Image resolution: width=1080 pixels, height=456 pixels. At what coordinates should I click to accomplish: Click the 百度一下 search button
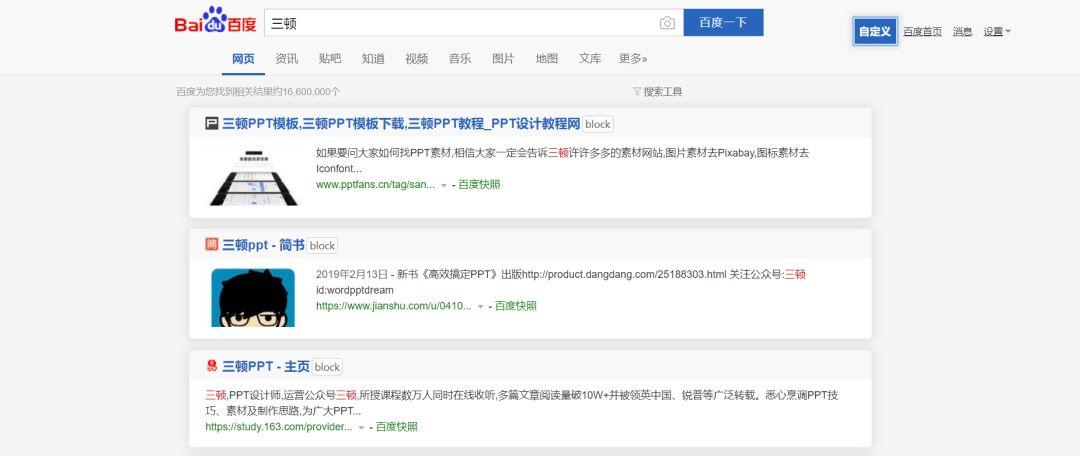(723, 23)
